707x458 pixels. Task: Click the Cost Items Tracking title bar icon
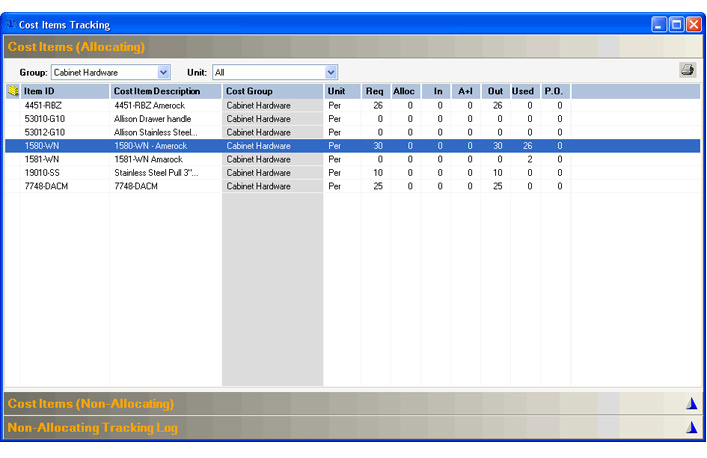click(10, 24)
